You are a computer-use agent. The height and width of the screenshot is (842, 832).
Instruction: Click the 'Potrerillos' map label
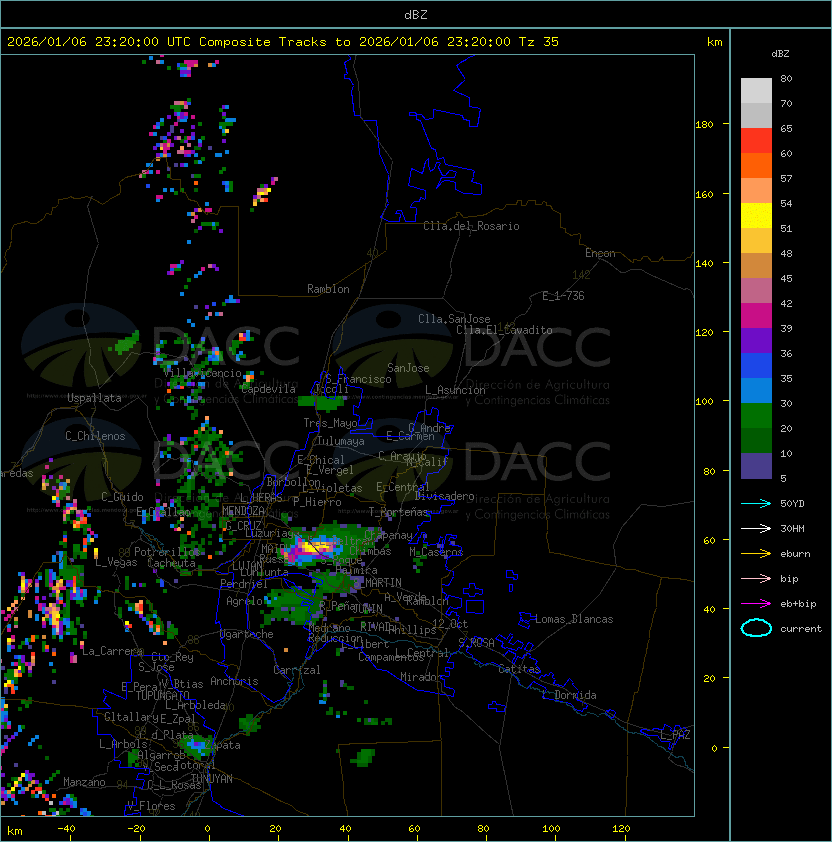click(x=167, y=552)
